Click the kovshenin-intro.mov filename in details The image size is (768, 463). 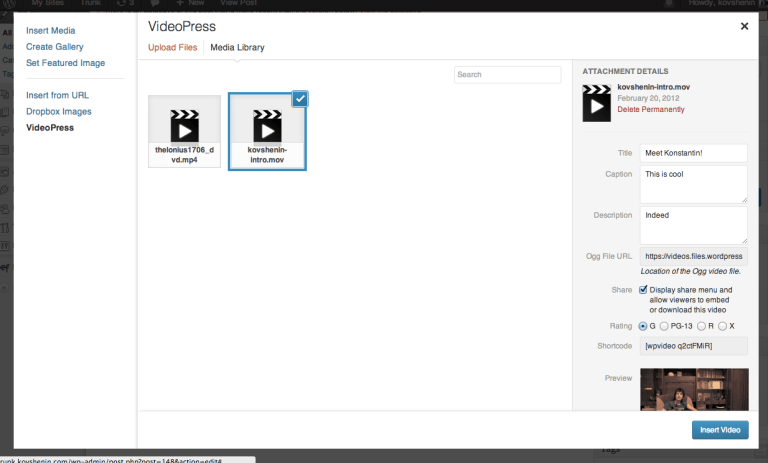[x=653, y=87]
